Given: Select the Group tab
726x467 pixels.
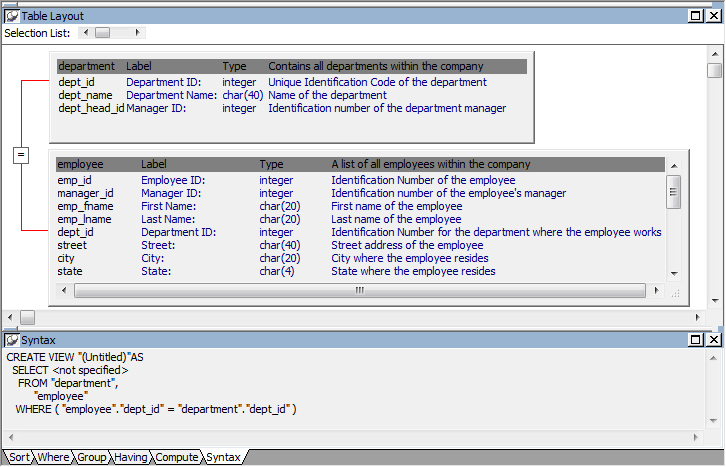Looking at the screenshot, I should click(92, 457).
